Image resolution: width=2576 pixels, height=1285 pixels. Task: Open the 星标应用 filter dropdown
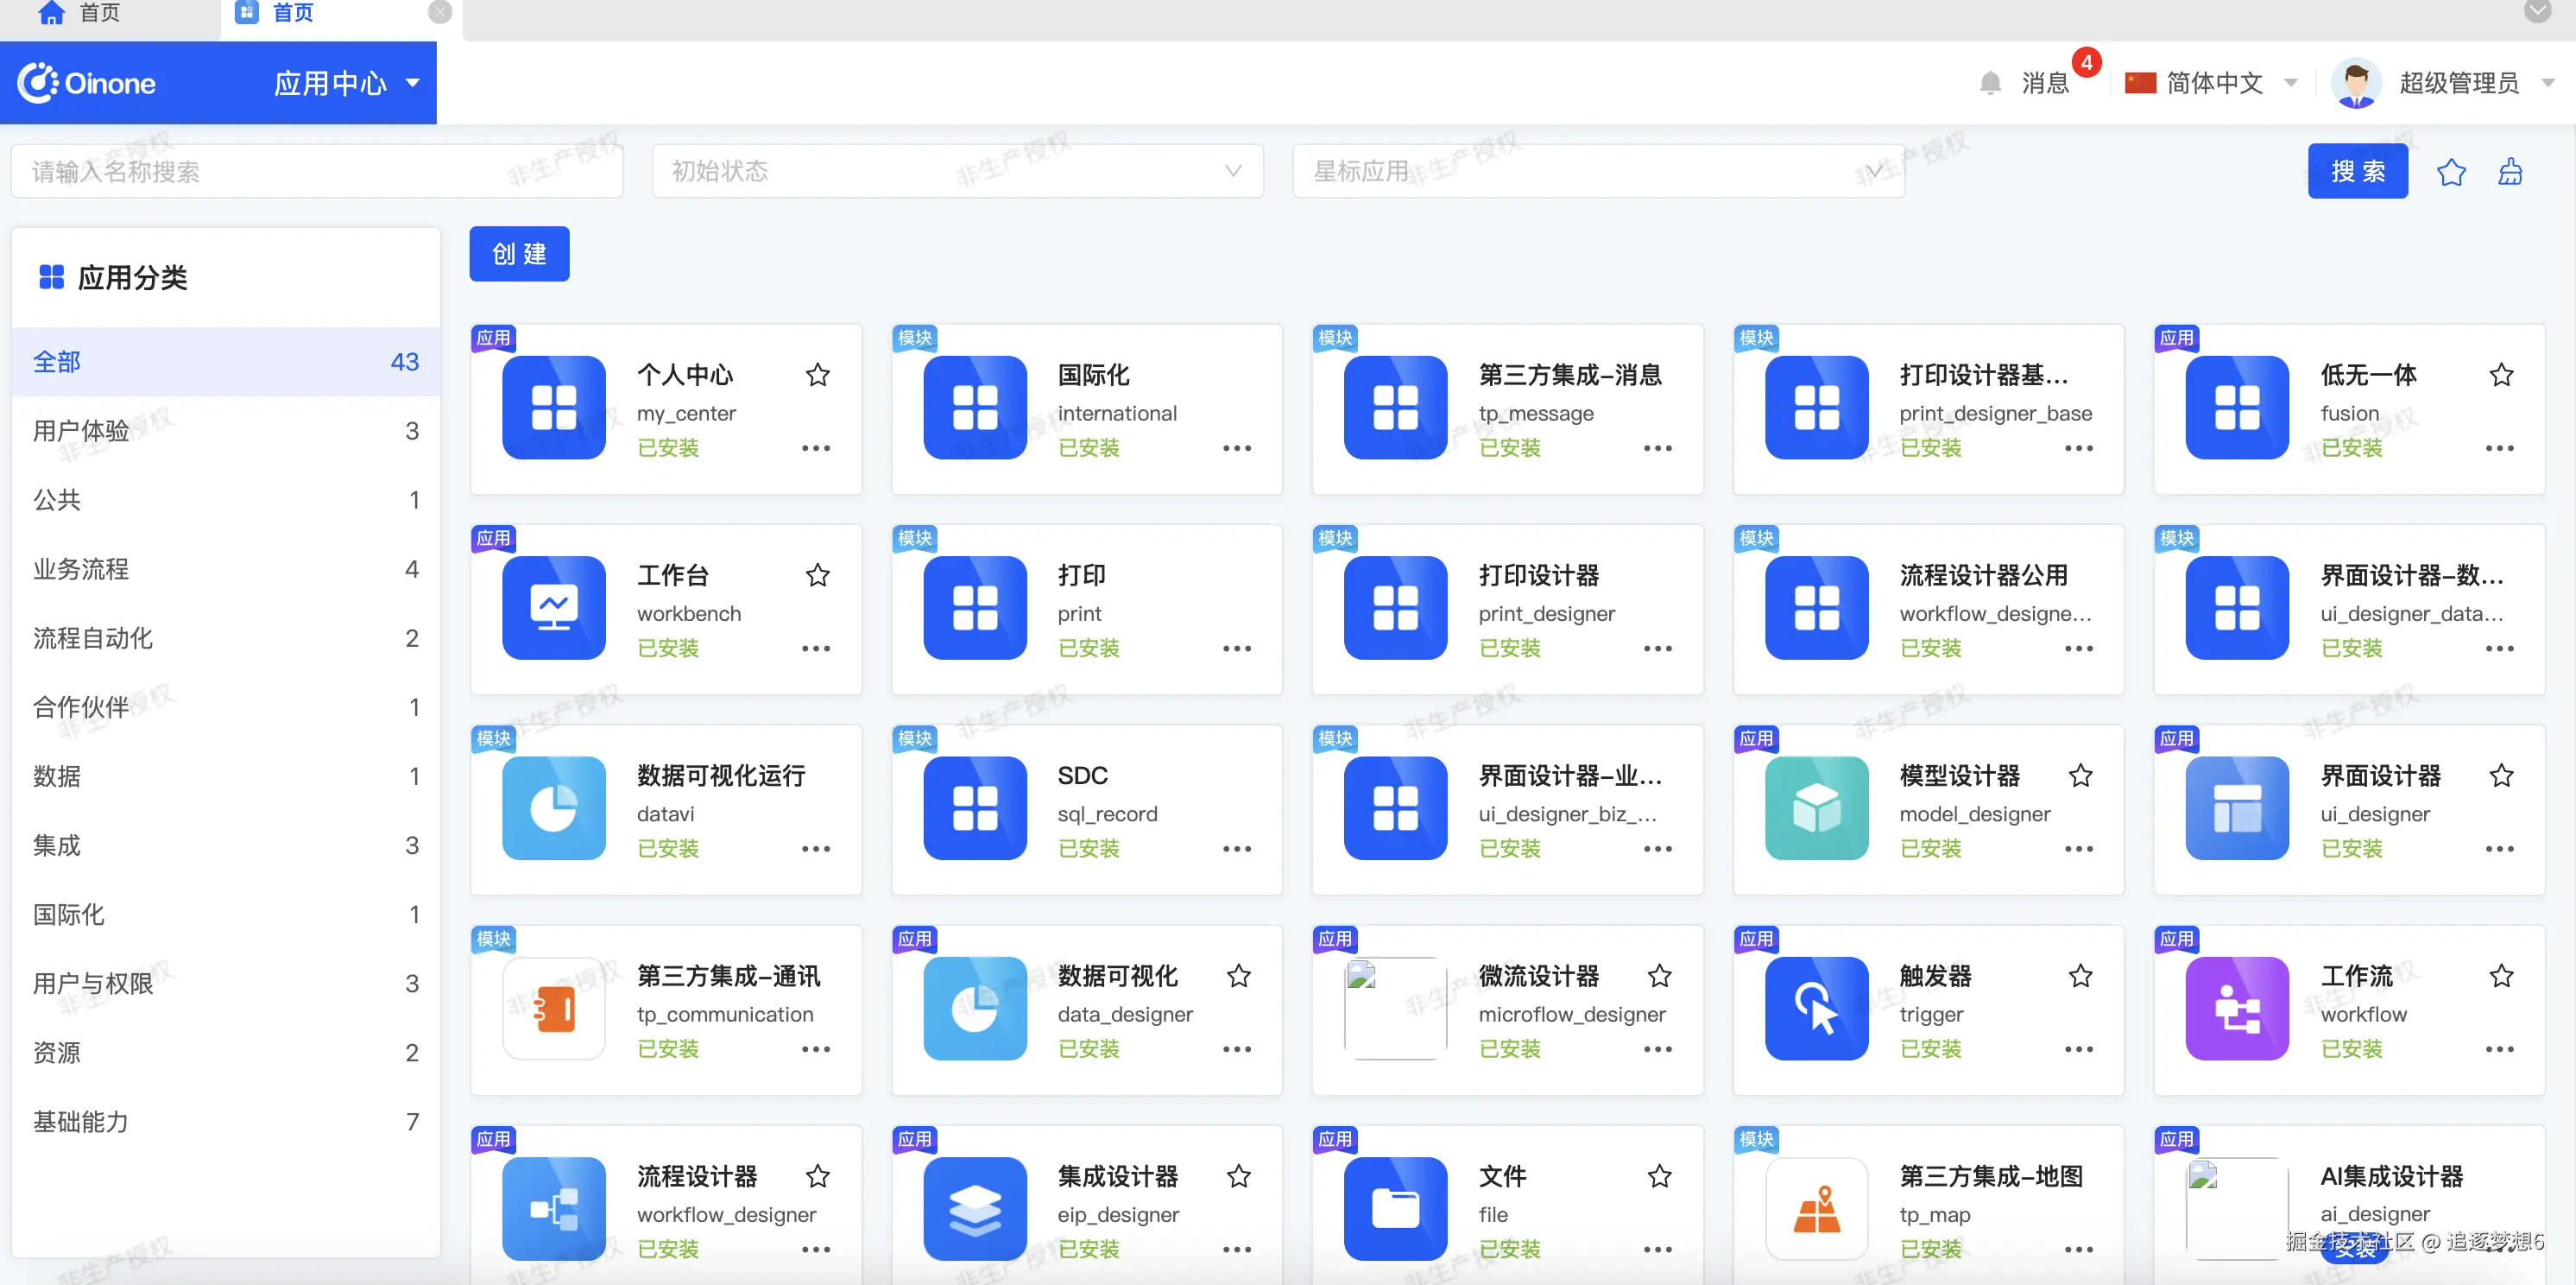[1597, 171]
